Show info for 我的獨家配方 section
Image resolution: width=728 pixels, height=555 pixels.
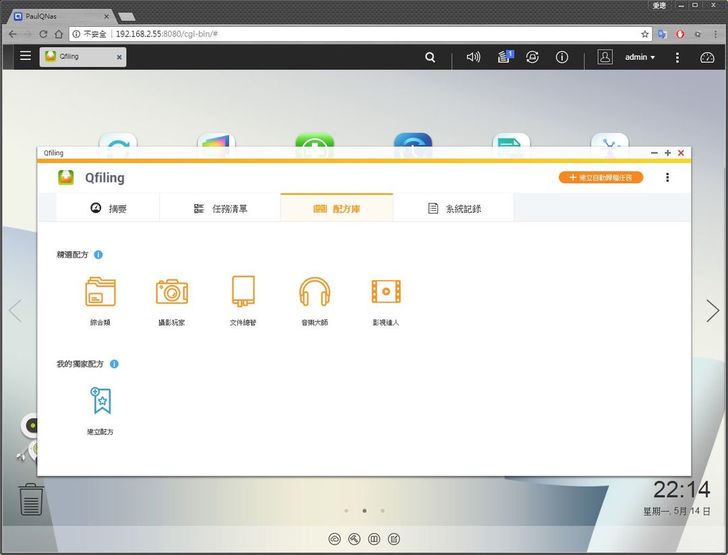114,364
